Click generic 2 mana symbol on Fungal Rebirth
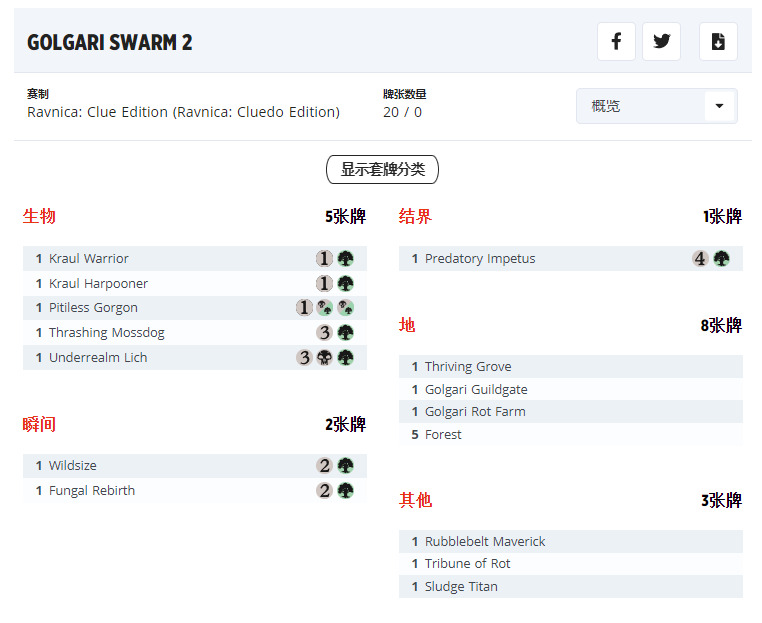Image resolution: width=762 pixels, height=623 pixels. coord(324,491)
